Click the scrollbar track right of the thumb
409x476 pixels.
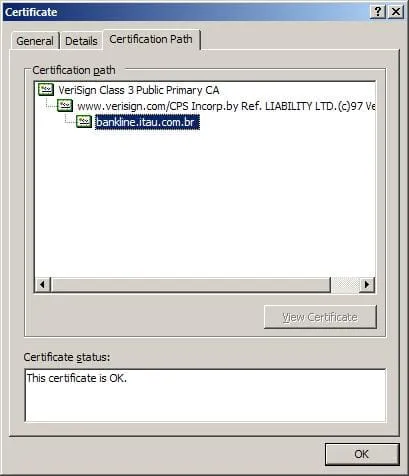click(345, 285)
